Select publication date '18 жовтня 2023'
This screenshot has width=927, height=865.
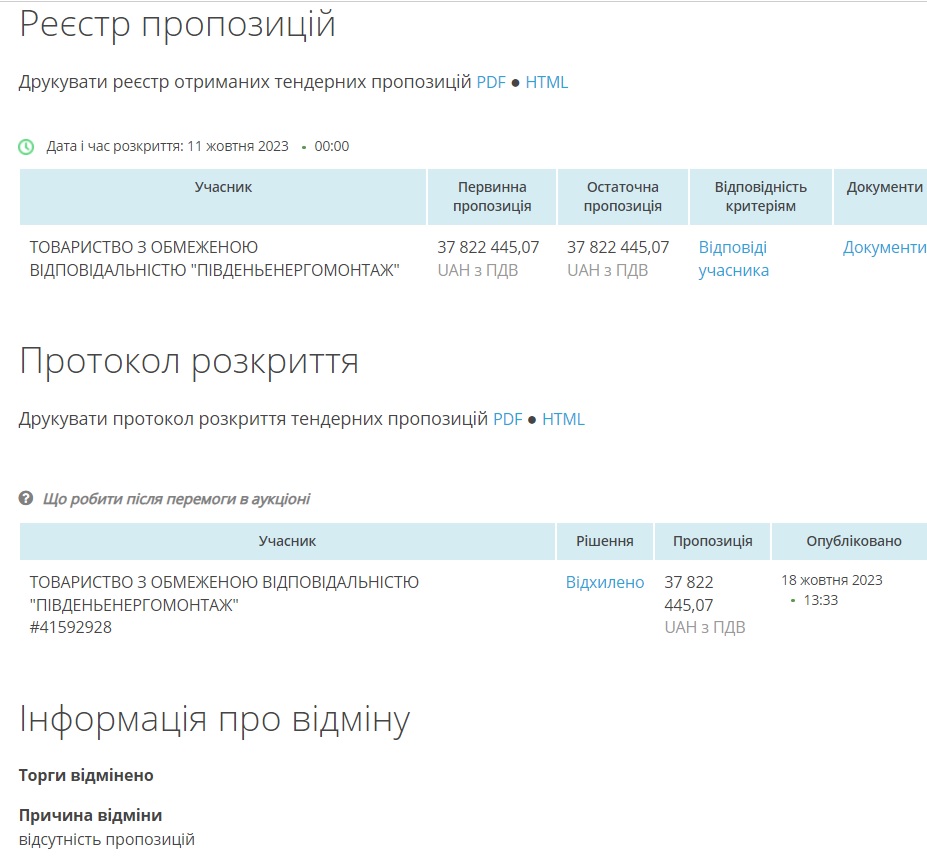[x=832, y=580]
